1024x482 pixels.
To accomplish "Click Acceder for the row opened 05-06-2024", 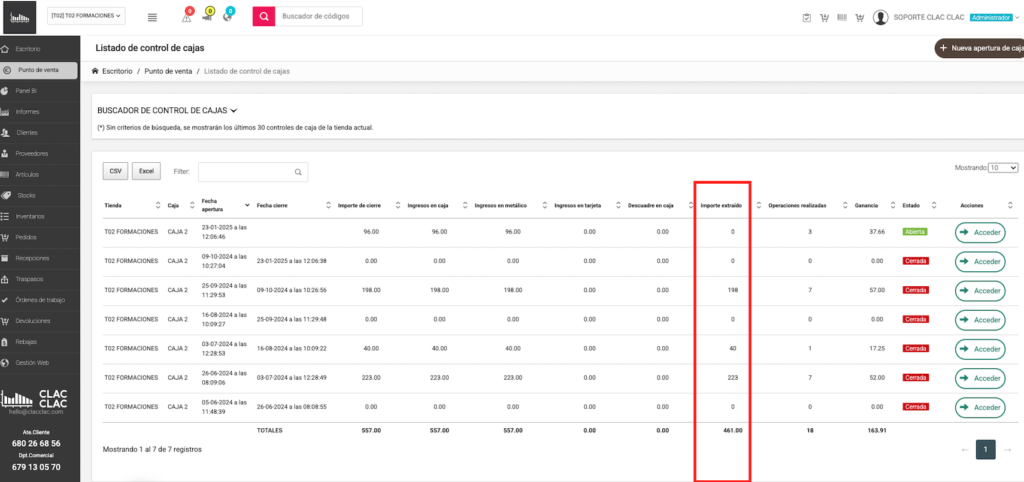I will [x=980, y=408].
